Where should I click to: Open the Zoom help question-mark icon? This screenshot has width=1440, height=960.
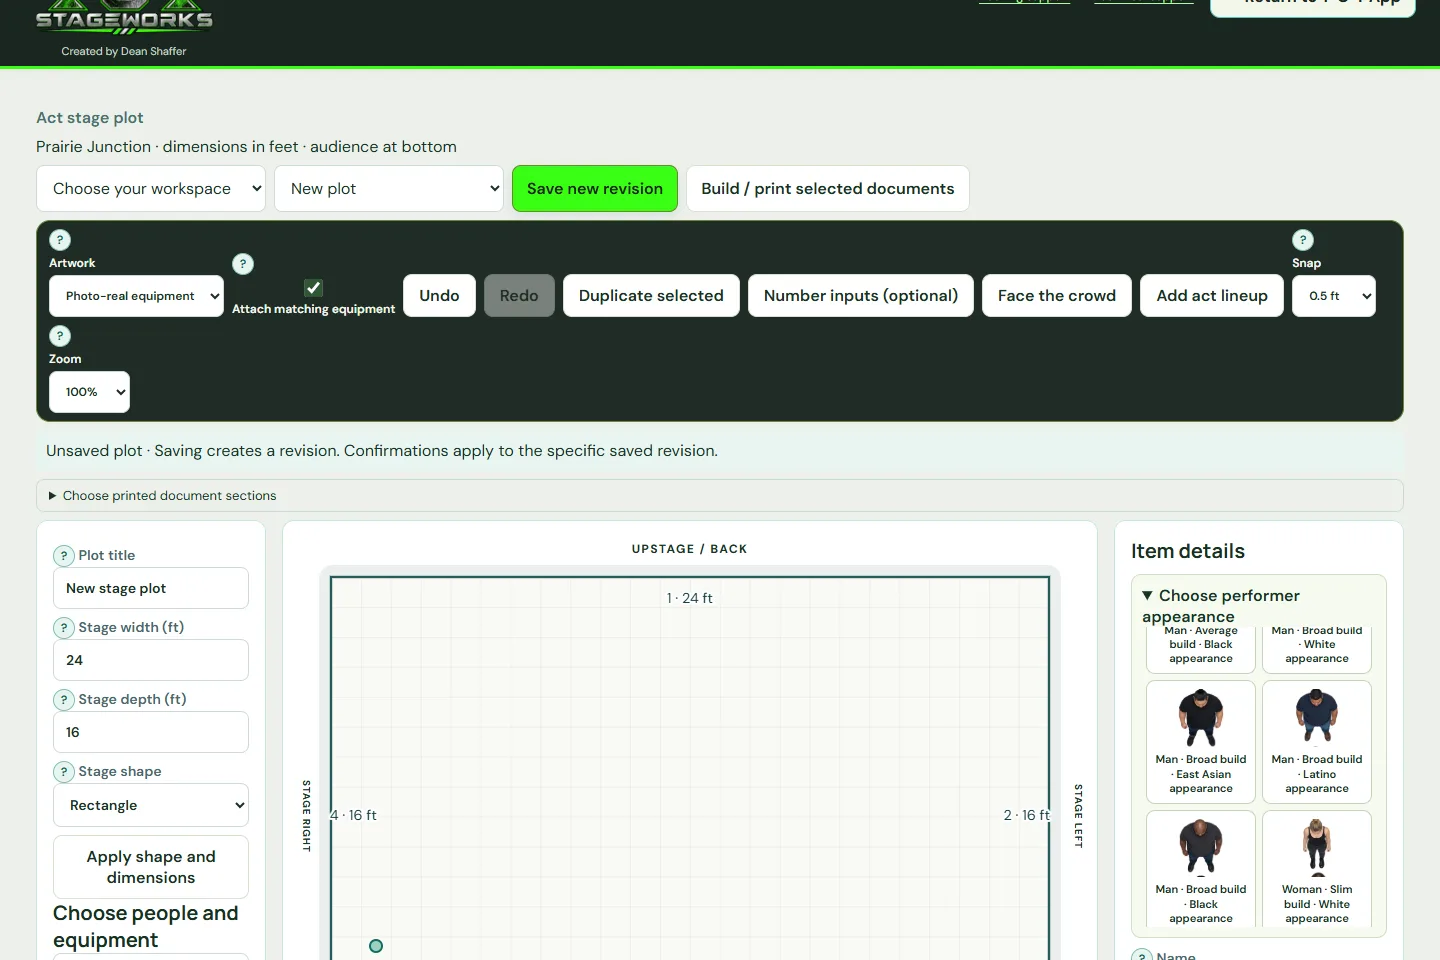(x=60, y=336)
